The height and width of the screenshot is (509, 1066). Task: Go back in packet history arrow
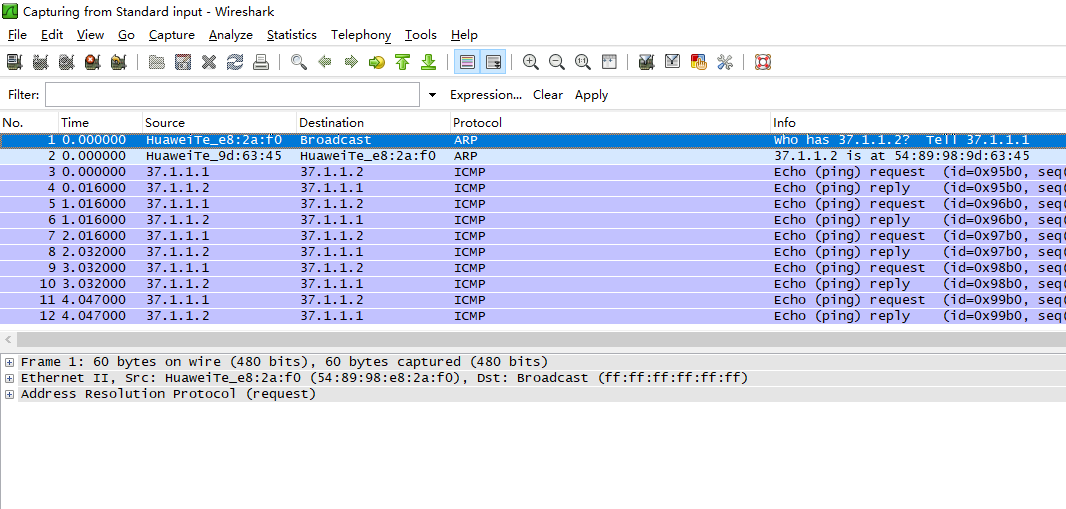[x=324, y=63]
